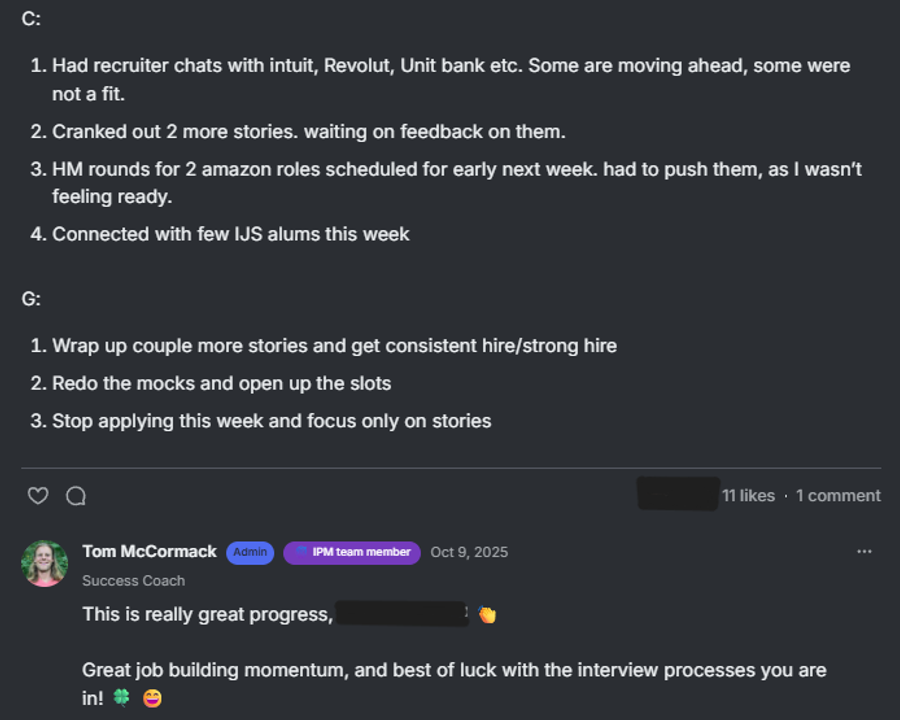The image size is (900, 720).
Task: Click the redacted mention in Tom's comment
Action: click(x=404, y=613)
